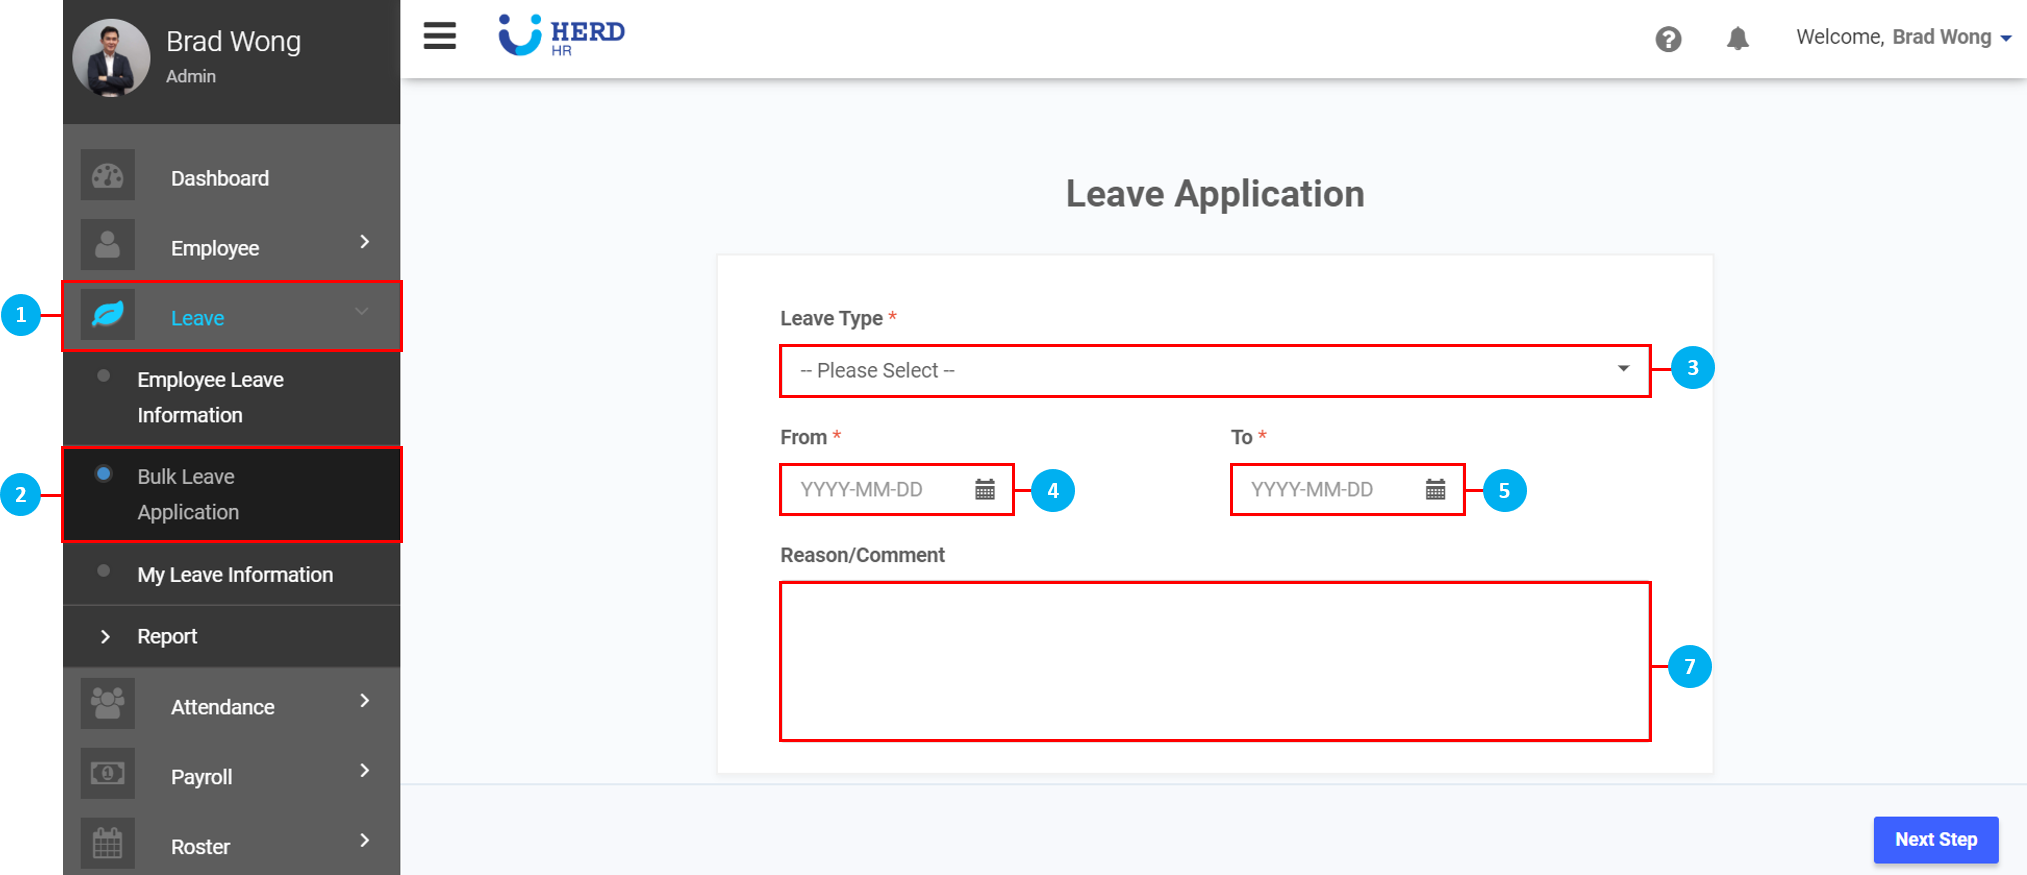Open the To date calendar picker
Viewport: 2027px width, 875px height.
tap(1436, 490)
